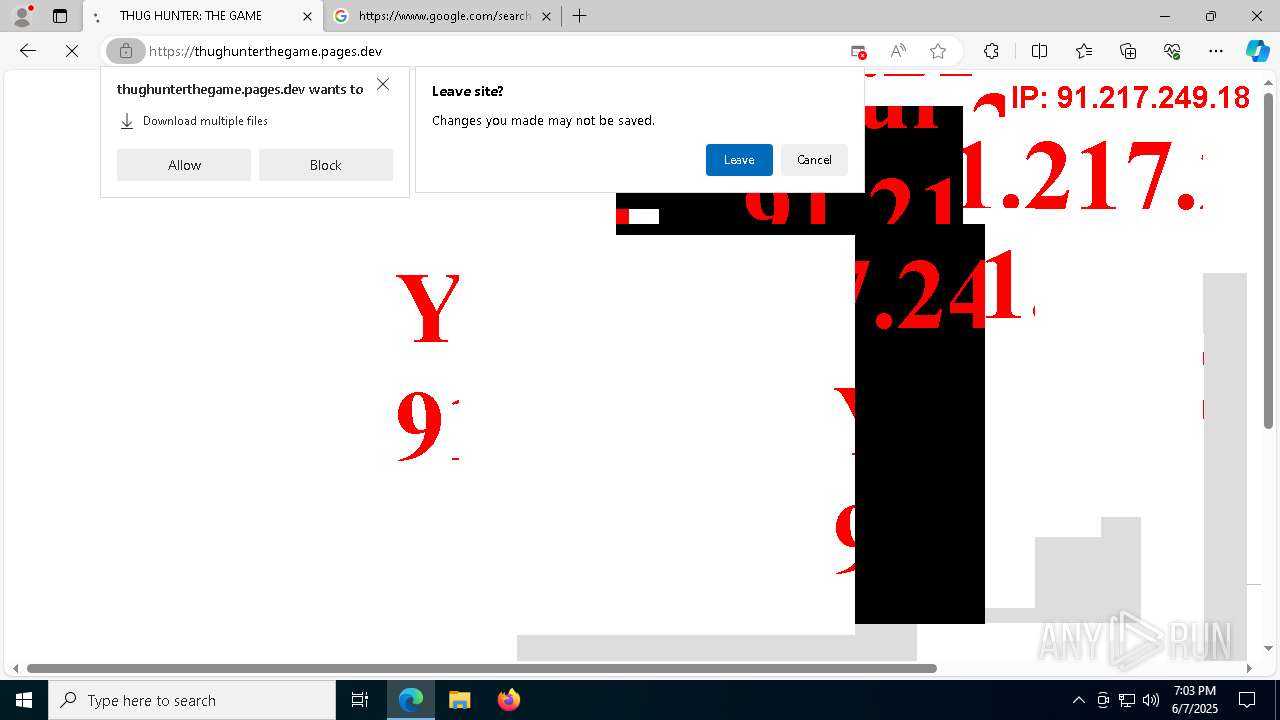The image size is (1280, 720).
Task: Click the IP: 91.217.249.18 text
Action: click(x=1130, y=97)
